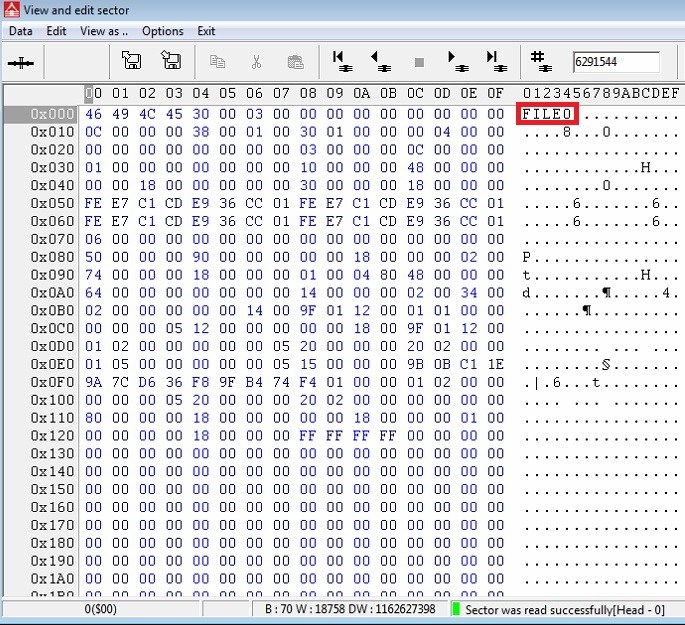Go to the next sector
The height and width of the screenshot is (625, 685).
click(x=457, y=62)
